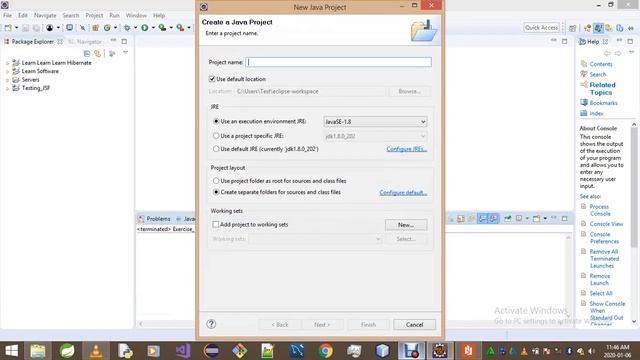Image resolution: width=640 pixels, height=360 pixels.
Task: Switch to the highlighted Java perspective icon
Action: pos(598,28)
